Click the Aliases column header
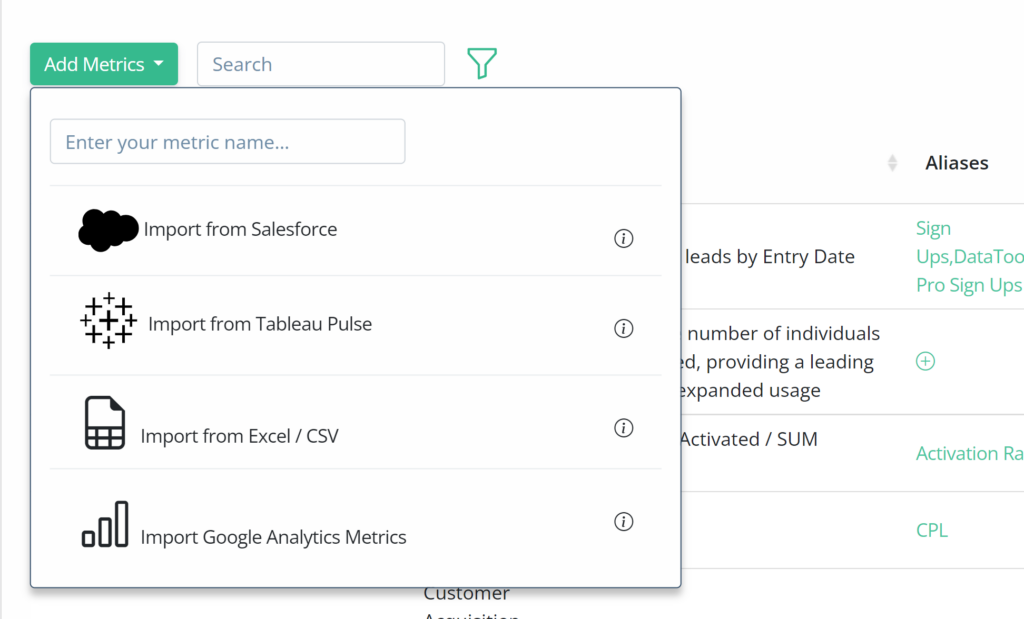Image resolution: width=1024 pixels, height=619 pixels. coord(957,163)
